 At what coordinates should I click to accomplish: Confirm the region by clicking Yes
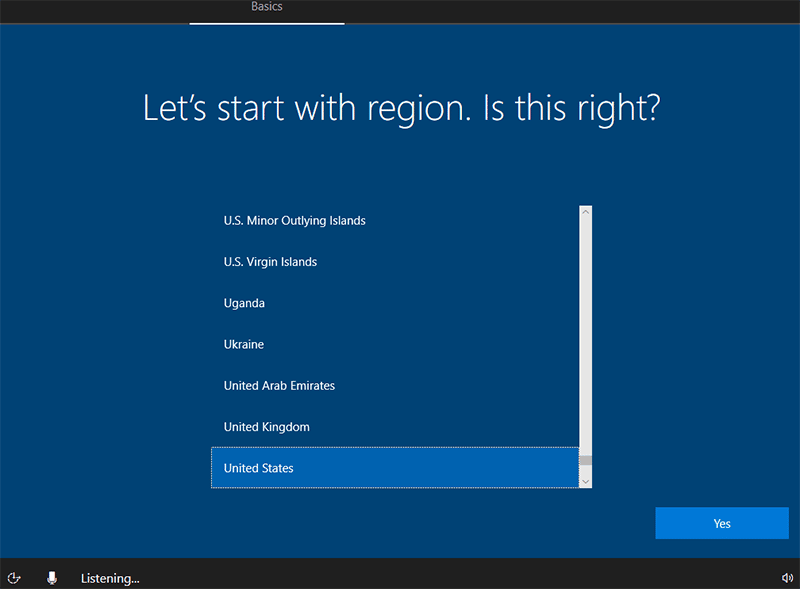point(722,523)
